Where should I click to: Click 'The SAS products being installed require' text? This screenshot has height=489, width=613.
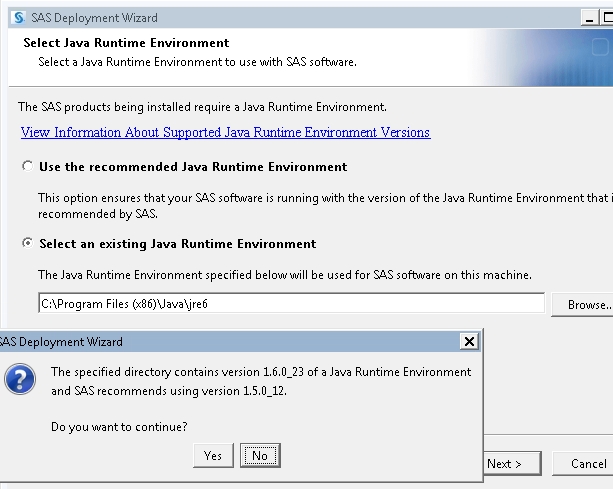pos(202,107)
